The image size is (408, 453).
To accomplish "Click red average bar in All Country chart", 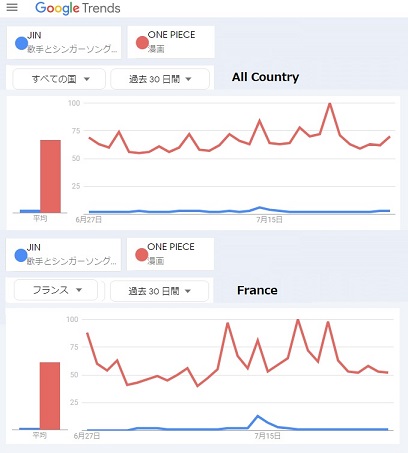I will coord(50,176).
